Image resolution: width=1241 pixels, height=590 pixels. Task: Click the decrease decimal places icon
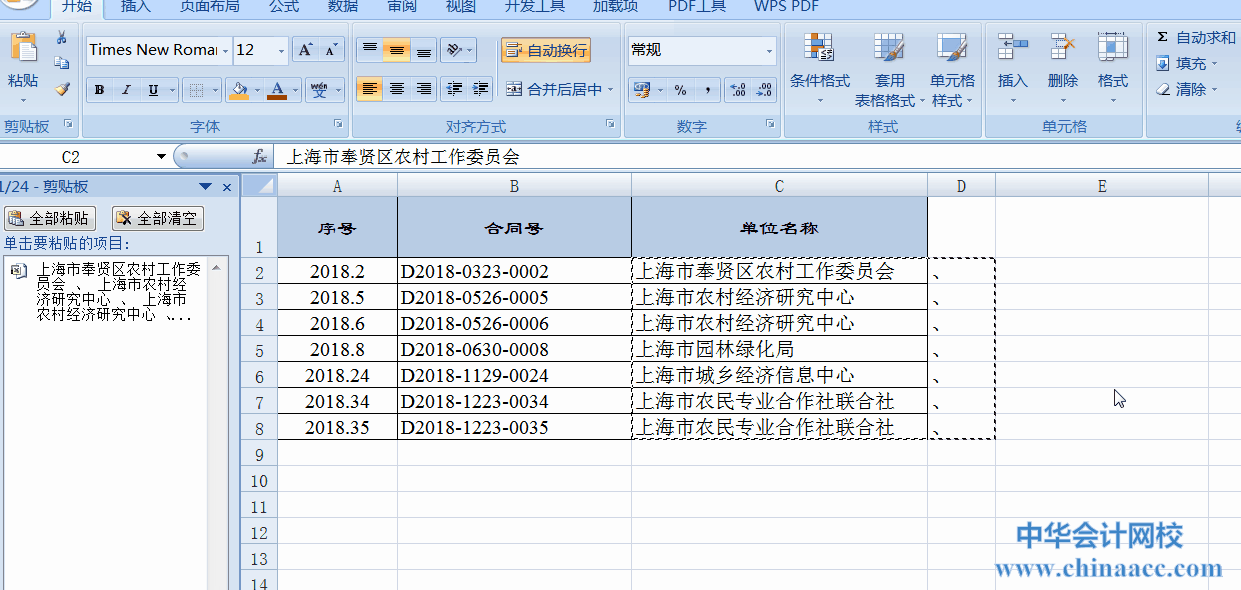[765, 90]
